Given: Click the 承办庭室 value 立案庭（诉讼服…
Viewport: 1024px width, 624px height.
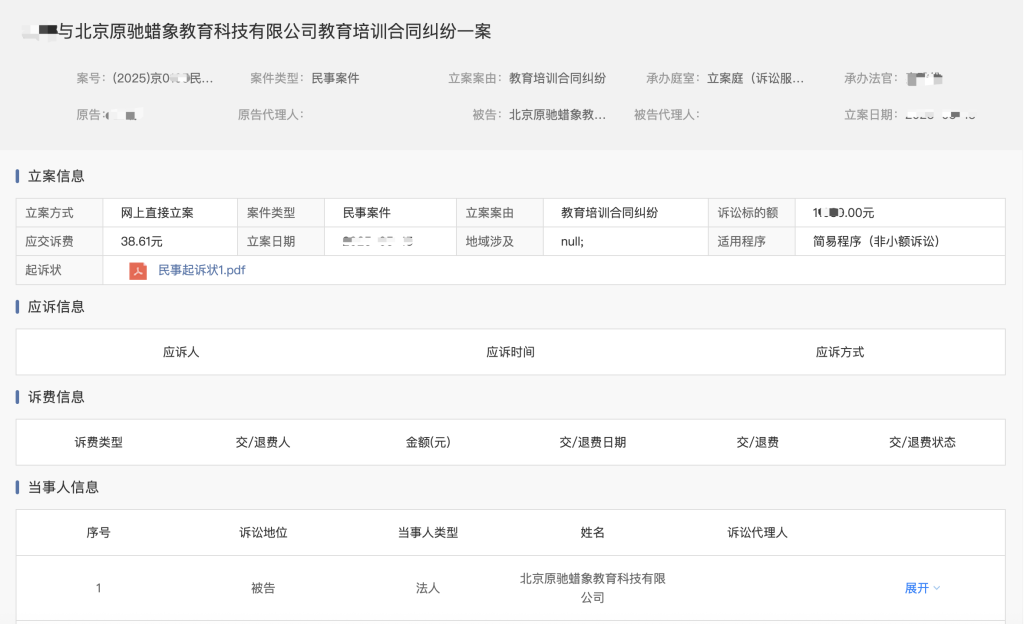Looking at the screenshot, I should pos(756,78).
